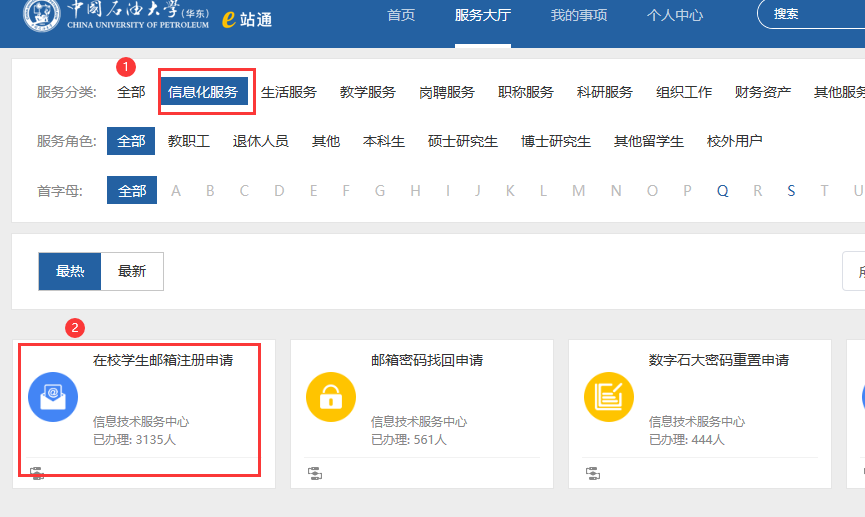Filter service role by 本科生

pos(384,141)
